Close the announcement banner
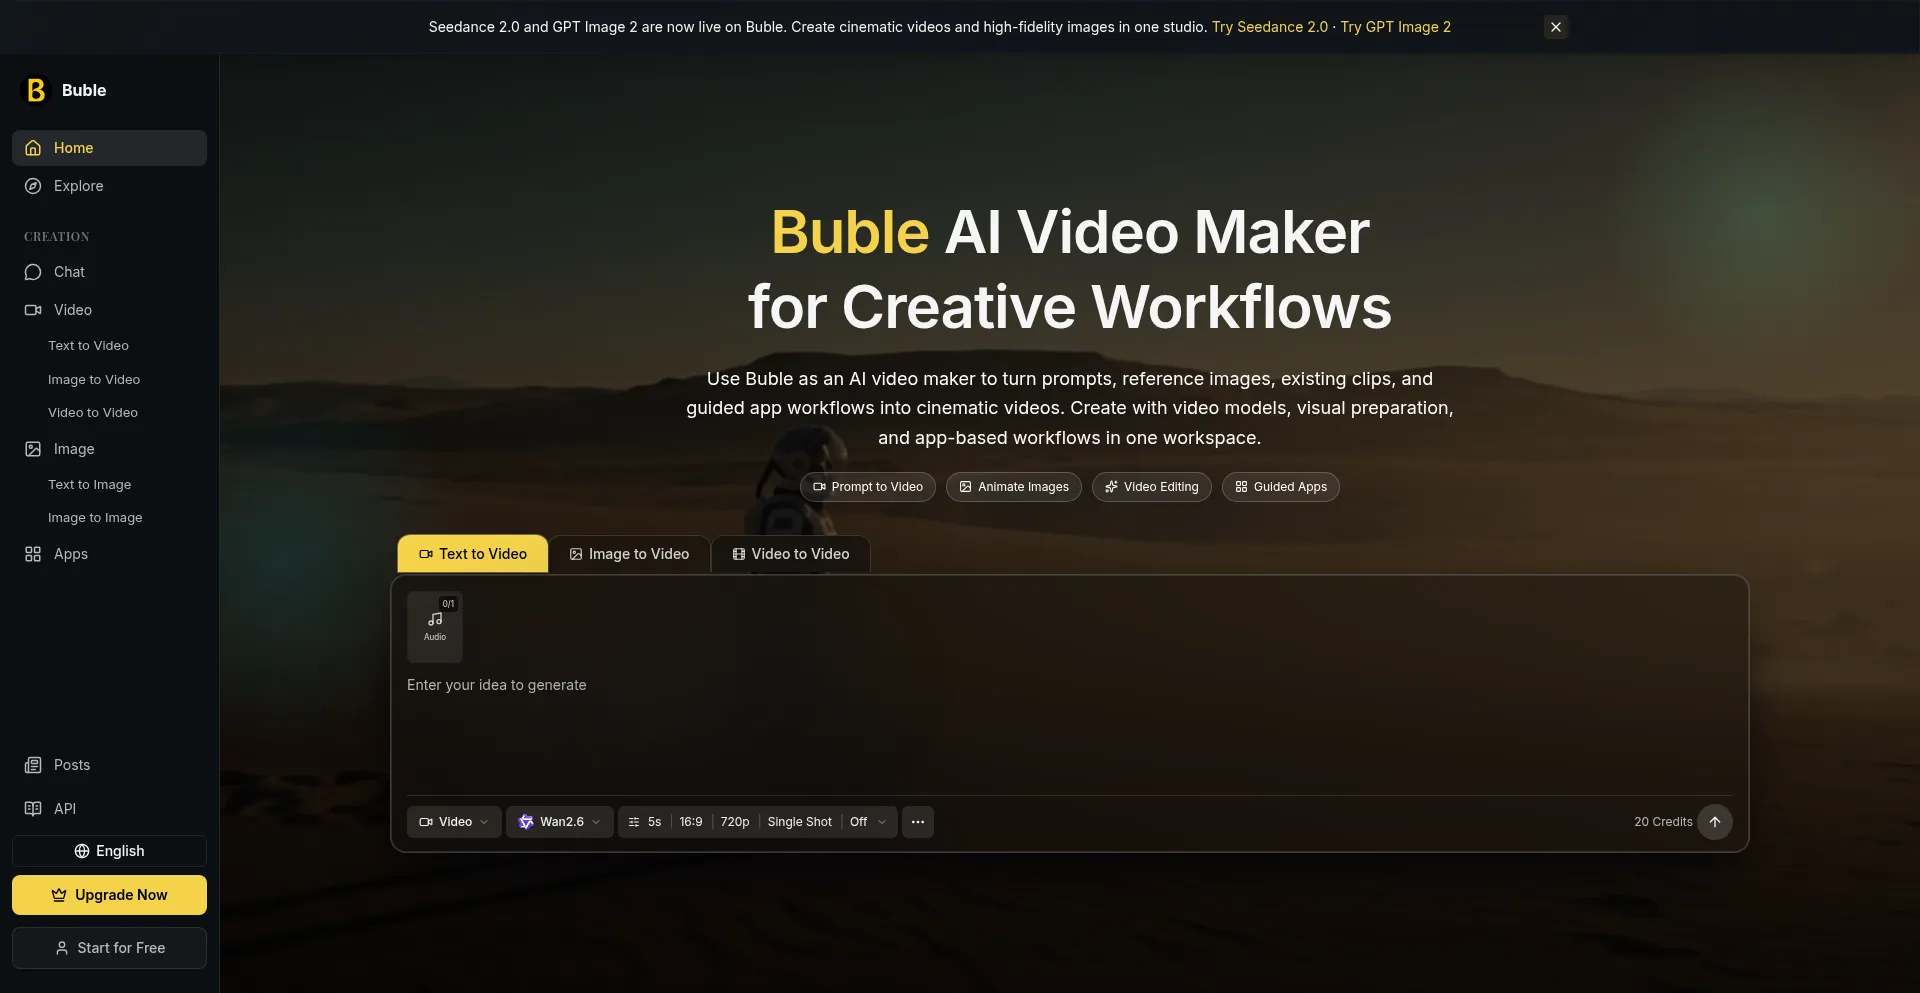This screenshot has height=993, width=1920. coord(1556,27)
